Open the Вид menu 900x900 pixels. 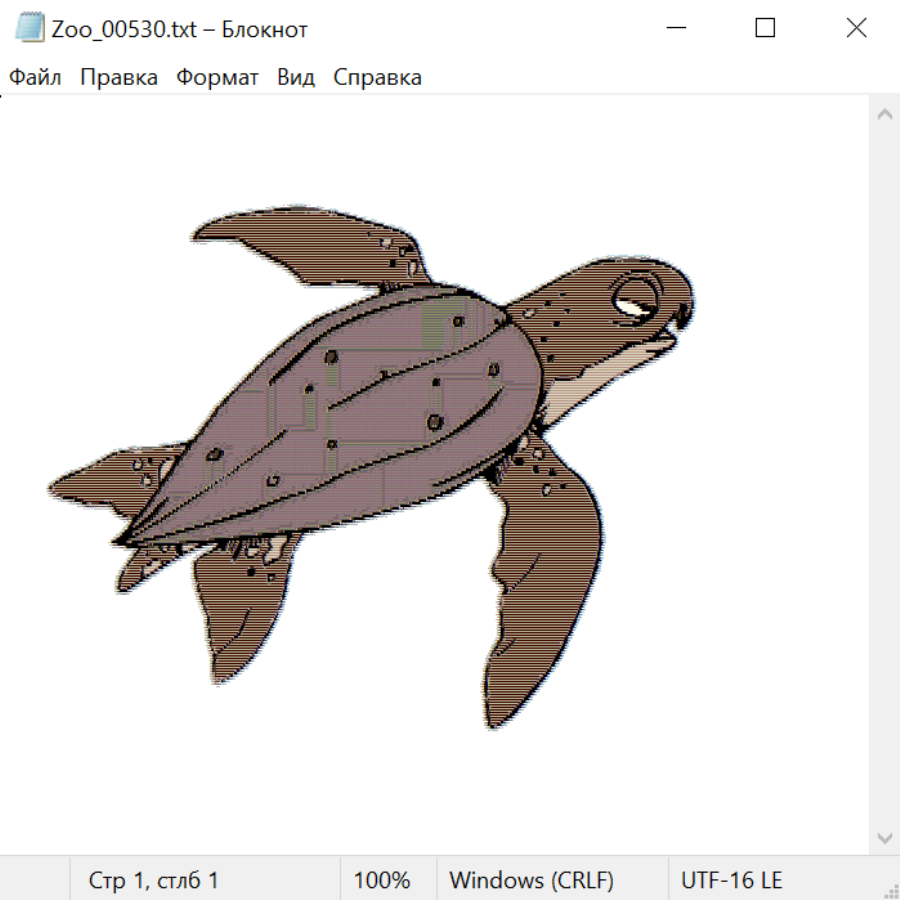point(296,78)
